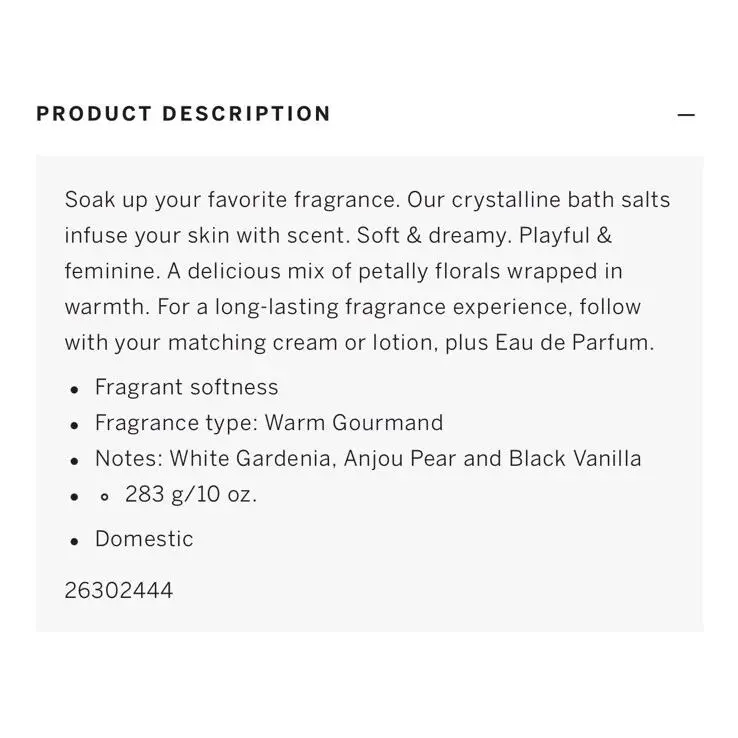Click the 'Fragrance type: Warm Gourmand' line
This screenshot has height=738, width=738.
[269, 423]
